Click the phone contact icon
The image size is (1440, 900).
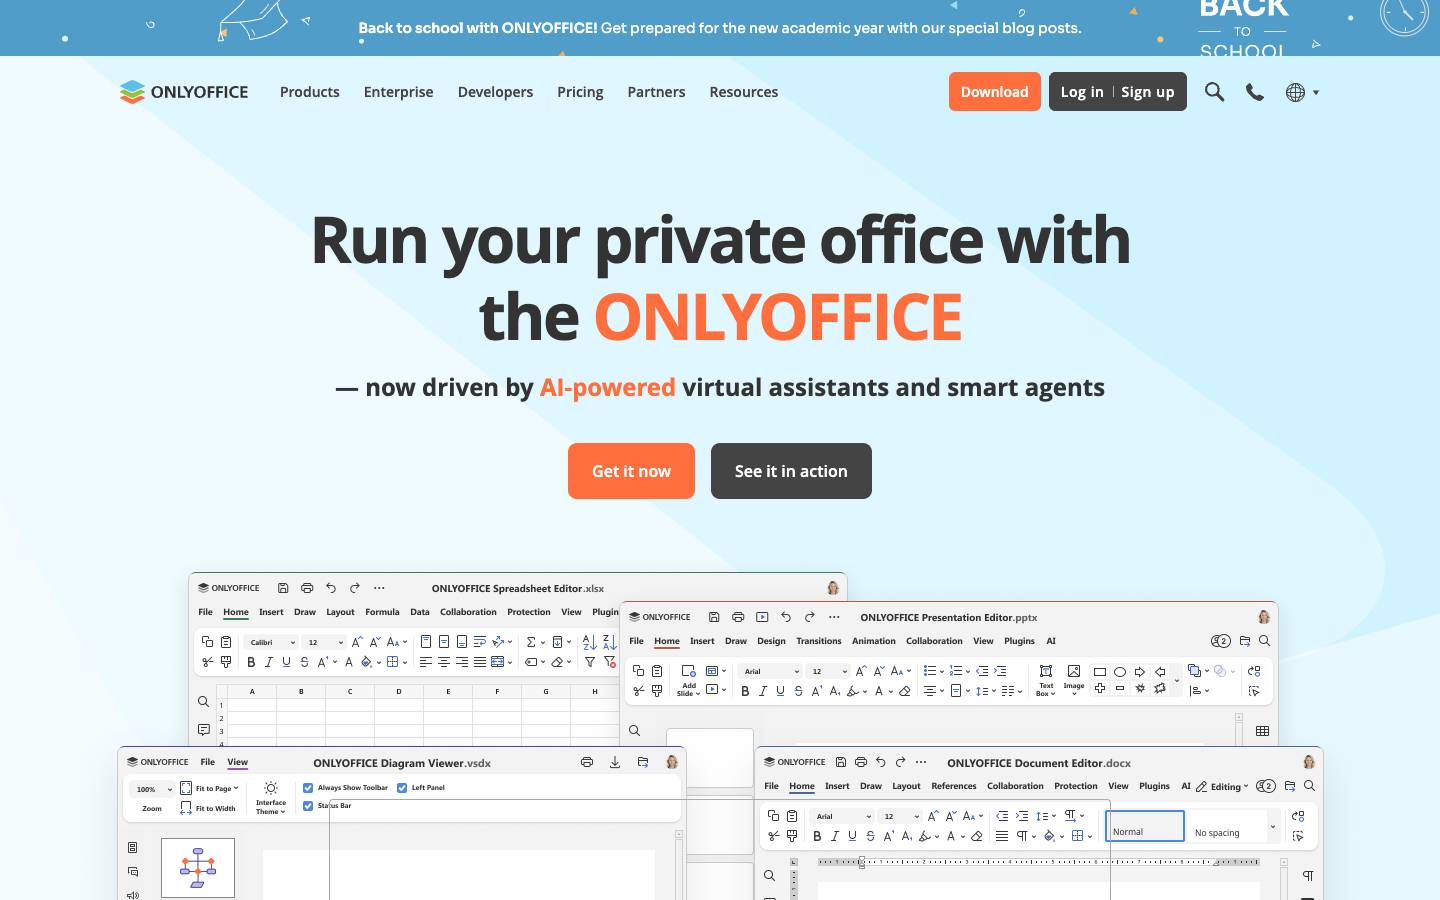point(1254,92)
